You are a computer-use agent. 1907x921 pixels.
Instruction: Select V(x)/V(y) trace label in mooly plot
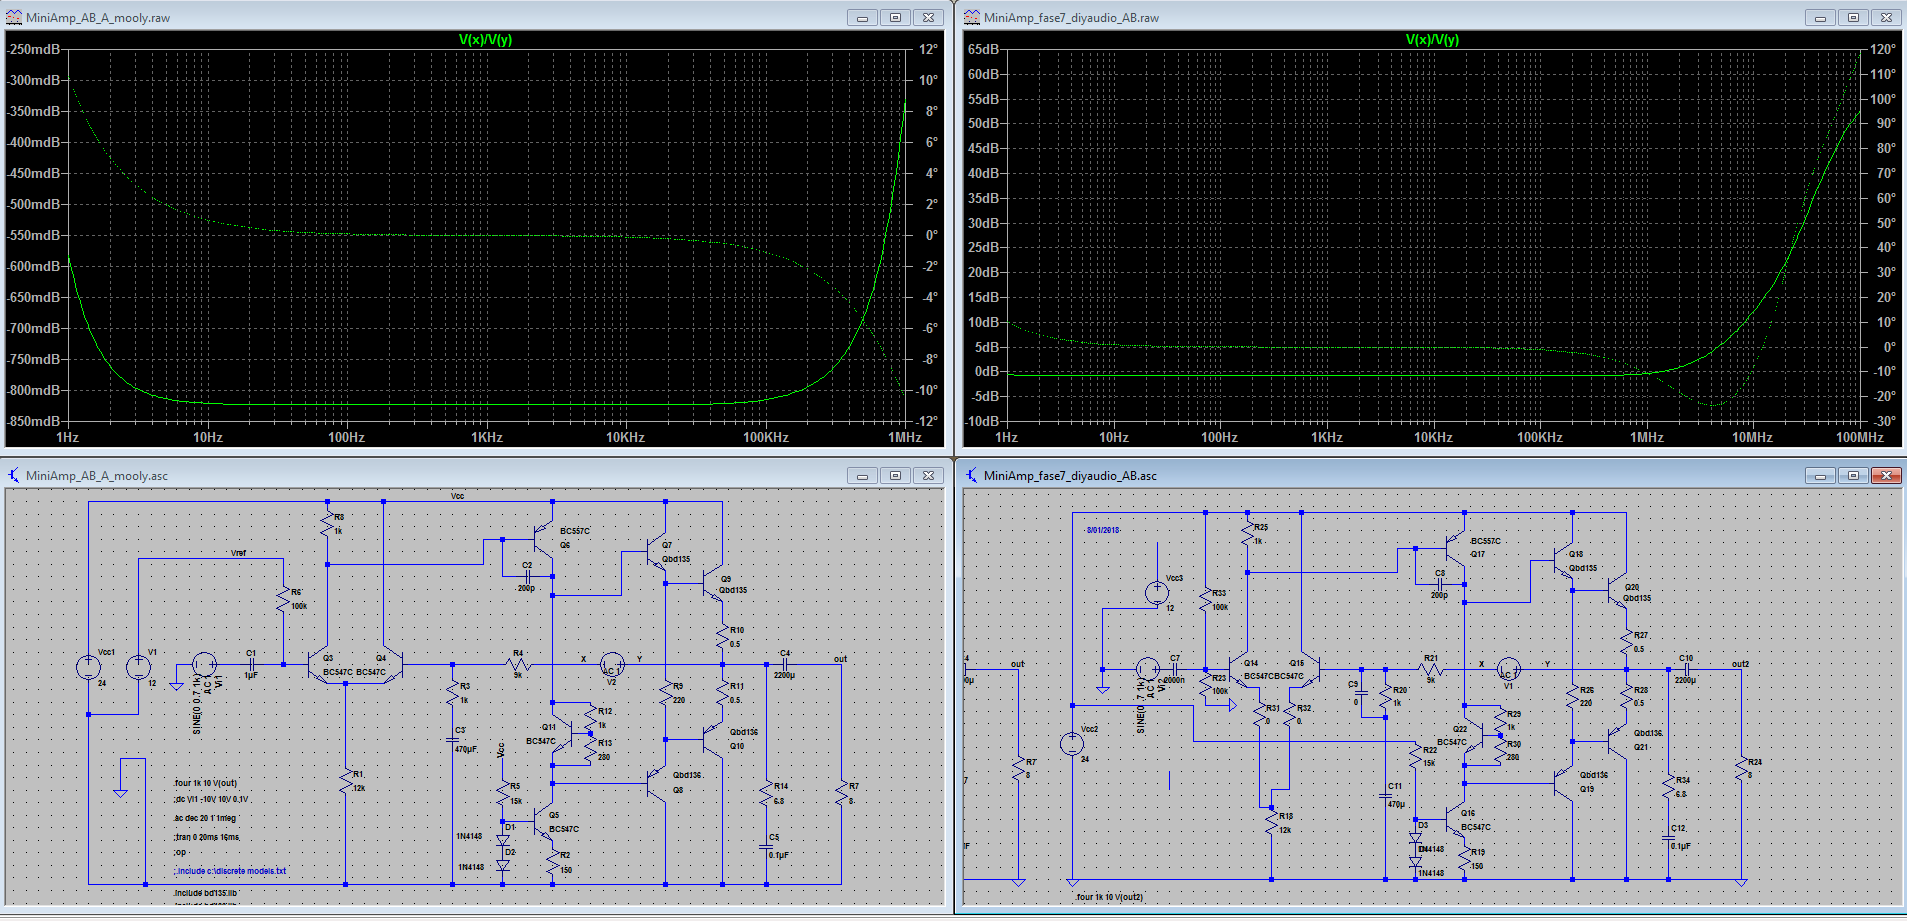click(485, 40)
